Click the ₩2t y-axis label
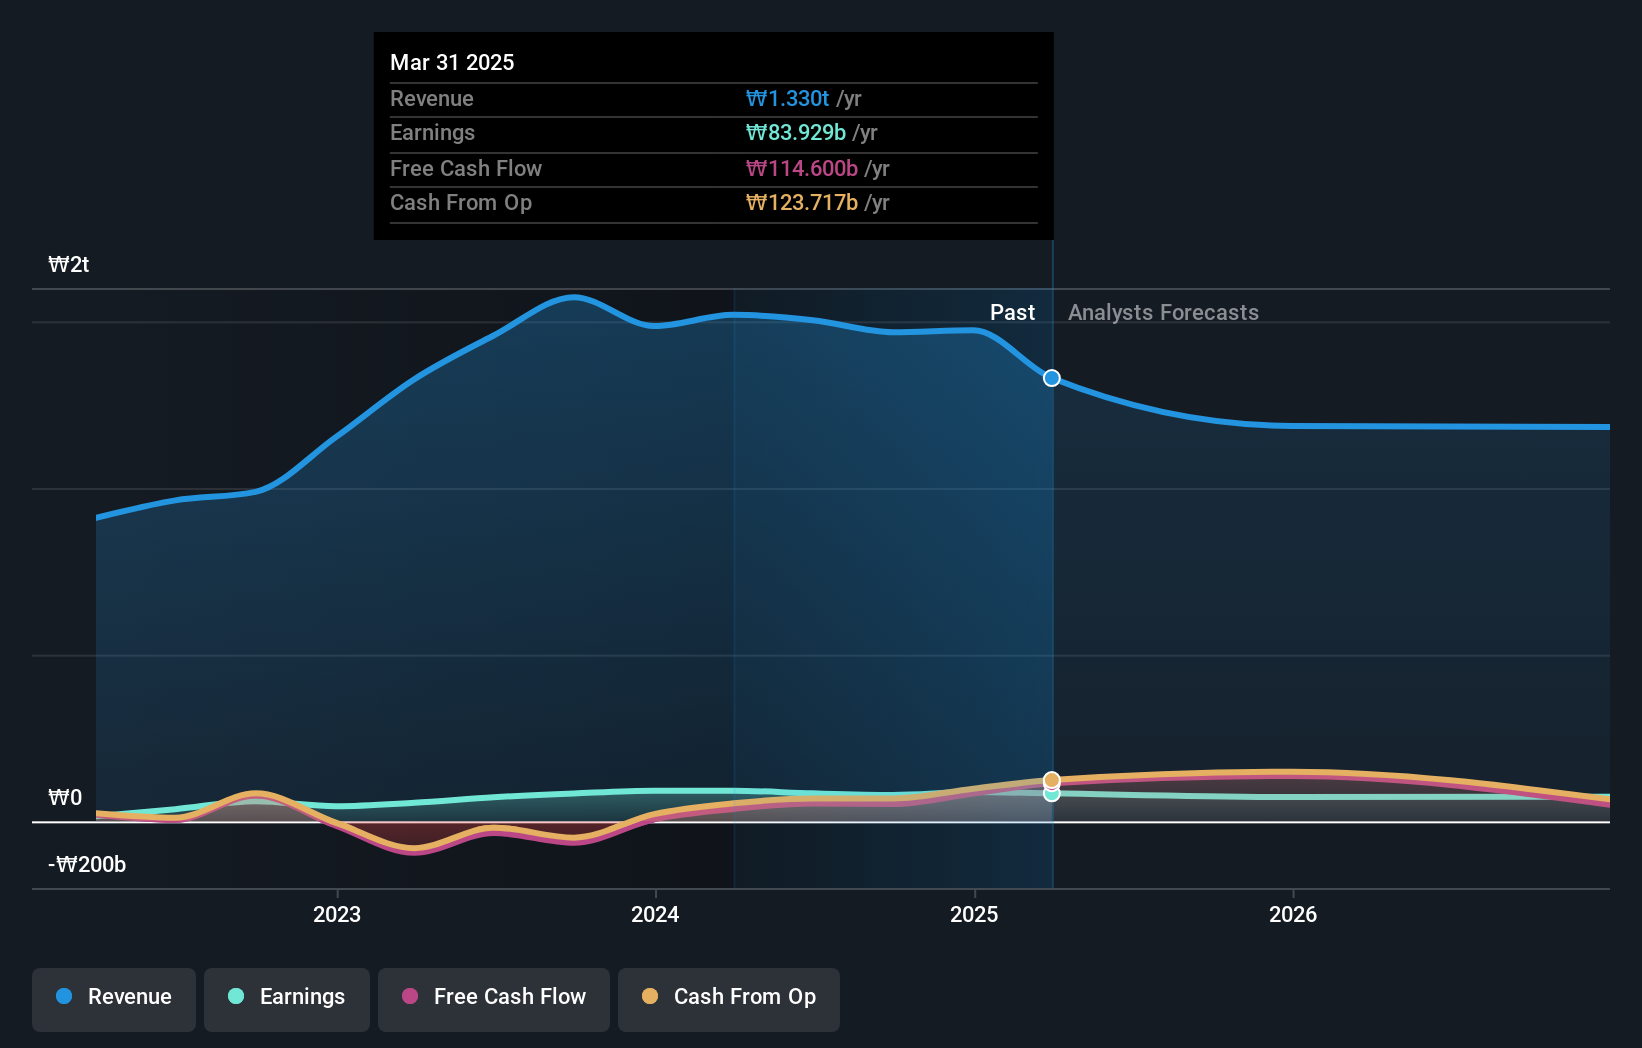1642x1048 pixels. 69,264
